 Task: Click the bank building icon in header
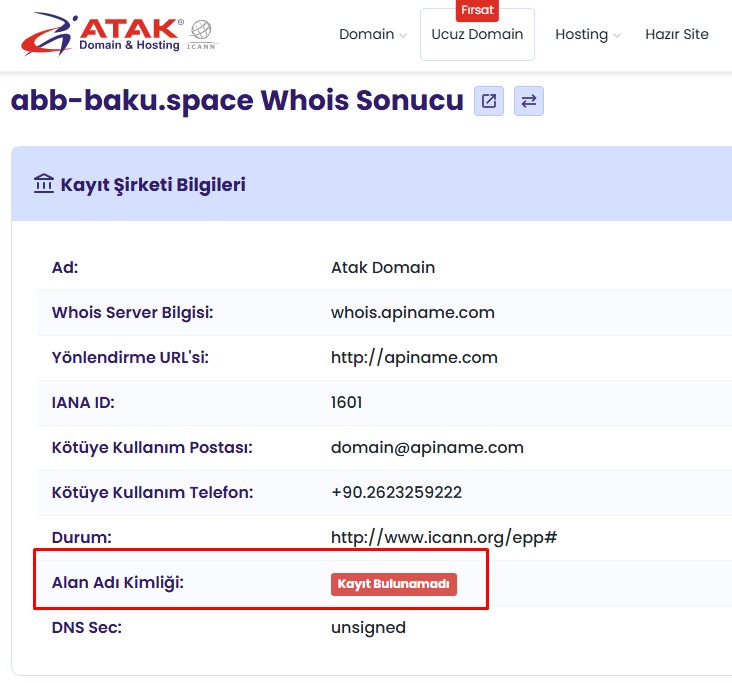coord(44,184)
